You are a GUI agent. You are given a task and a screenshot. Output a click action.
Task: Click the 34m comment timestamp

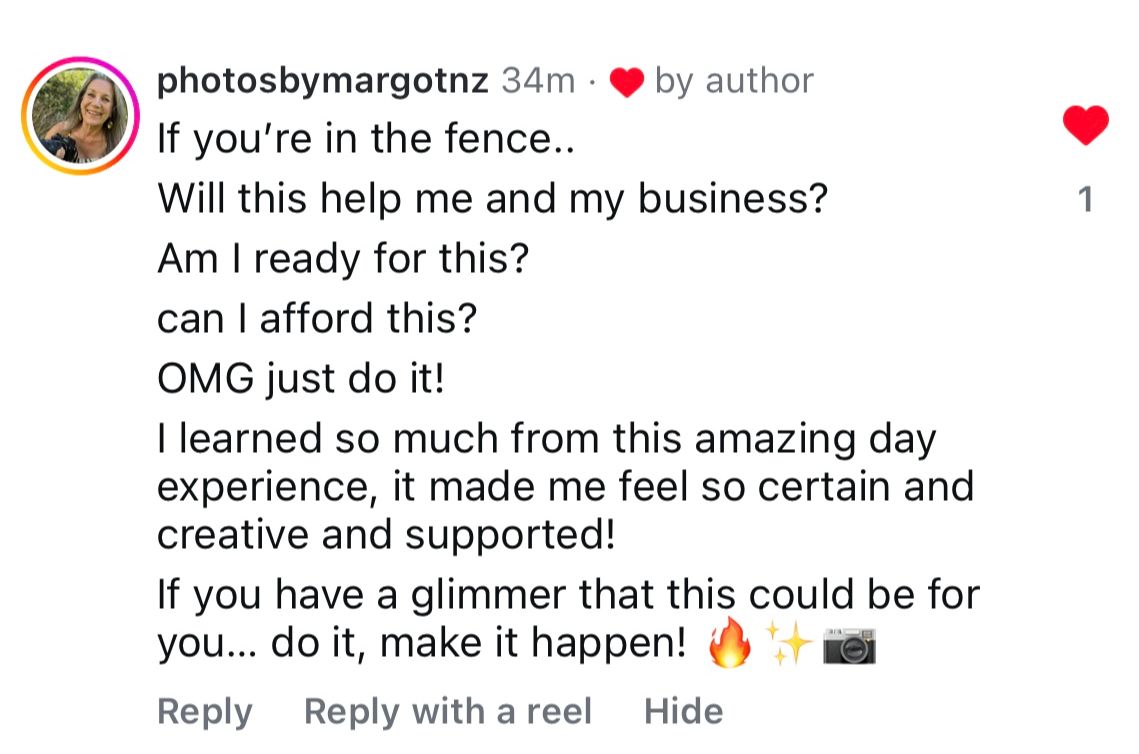tap(538, 81)
